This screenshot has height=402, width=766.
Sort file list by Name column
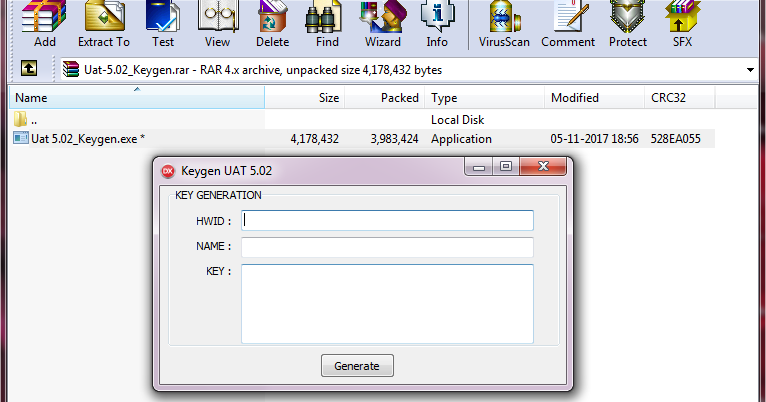click(137, 98)
